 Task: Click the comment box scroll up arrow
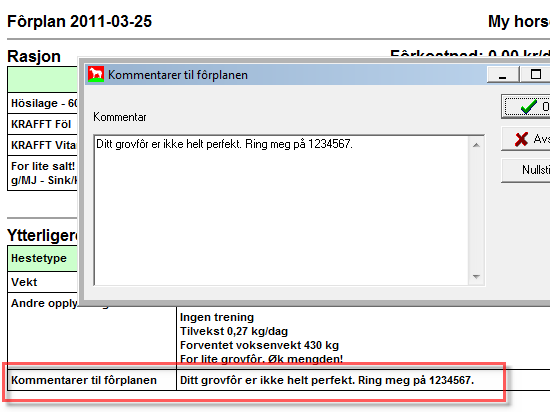[x=476, y=145]
